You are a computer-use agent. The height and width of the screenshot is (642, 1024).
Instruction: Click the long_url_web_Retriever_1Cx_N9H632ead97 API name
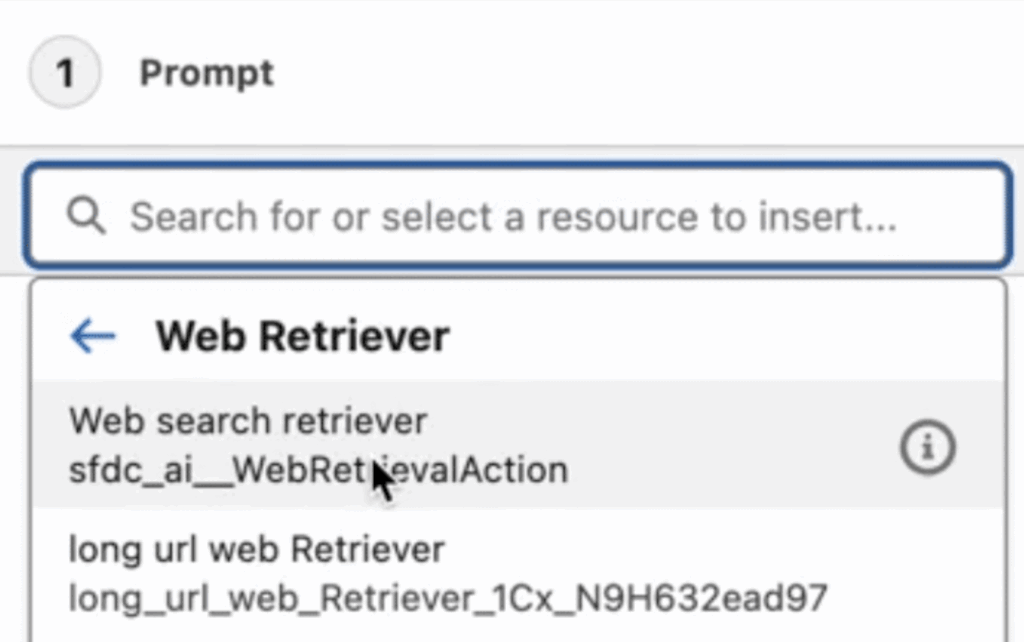point(448,598)
